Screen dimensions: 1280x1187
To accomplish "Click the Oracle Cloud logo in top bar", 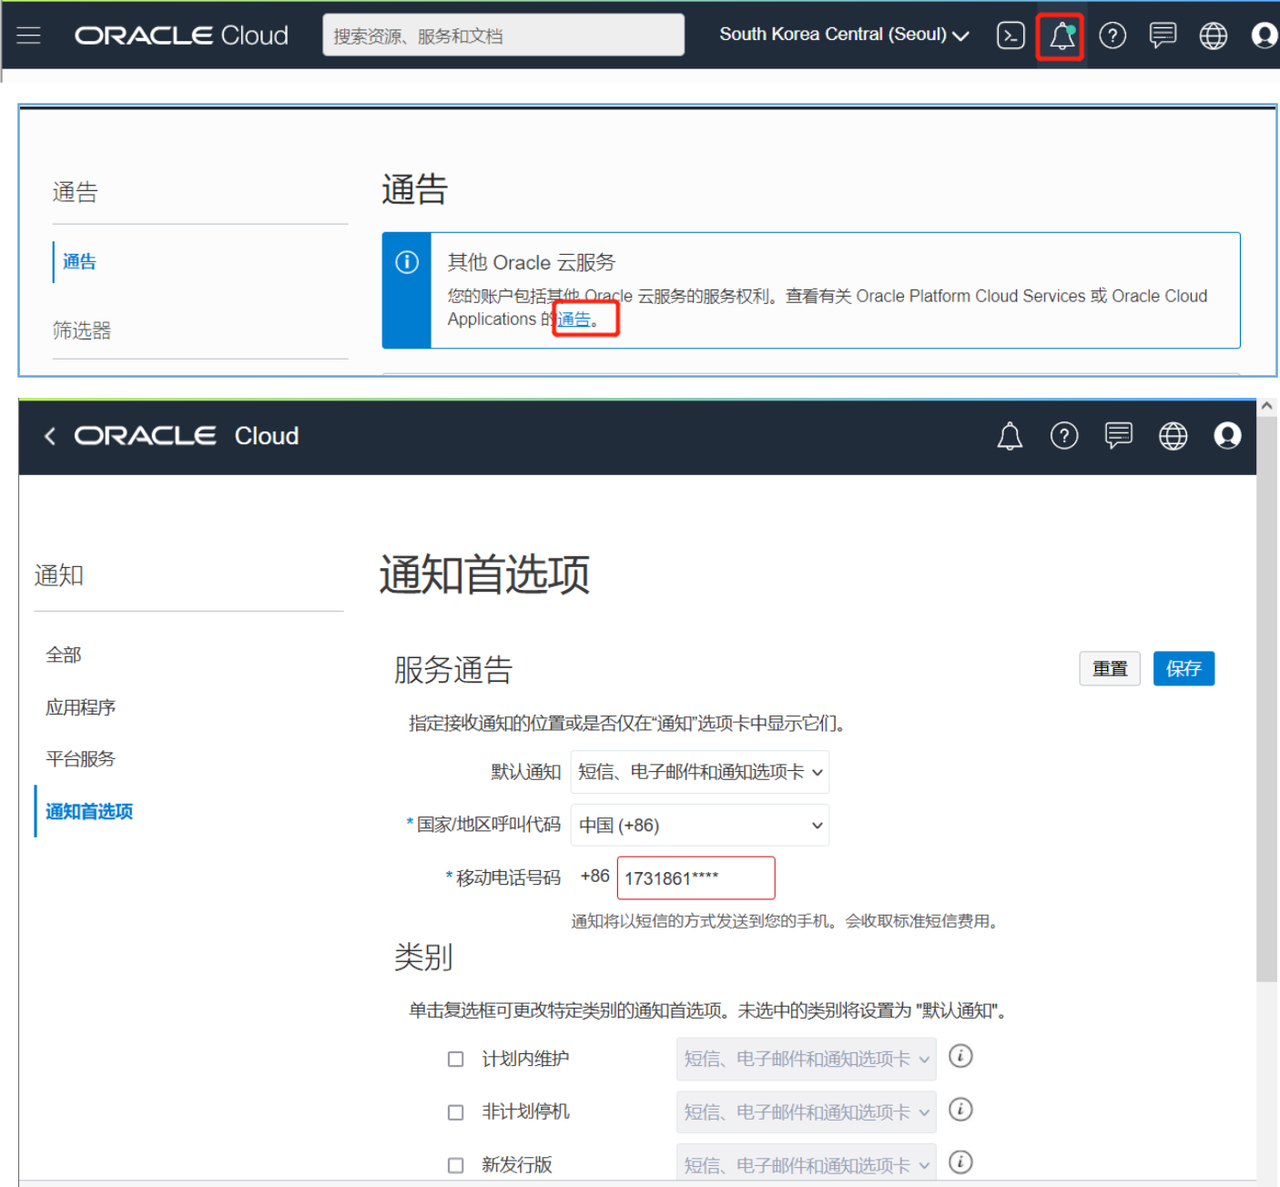I will pyautogui.click(x=181, y=35).
